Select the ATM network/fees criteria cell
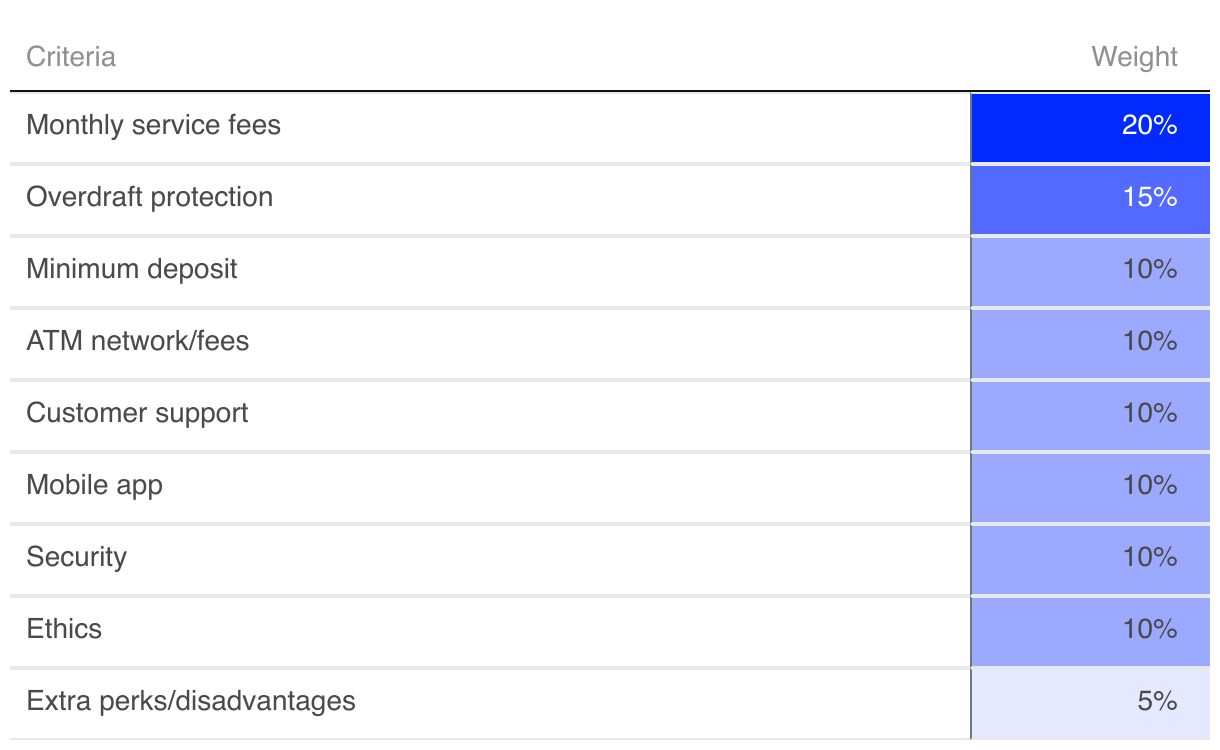This screenshot has width=1220, height=750. pos(138,342)
